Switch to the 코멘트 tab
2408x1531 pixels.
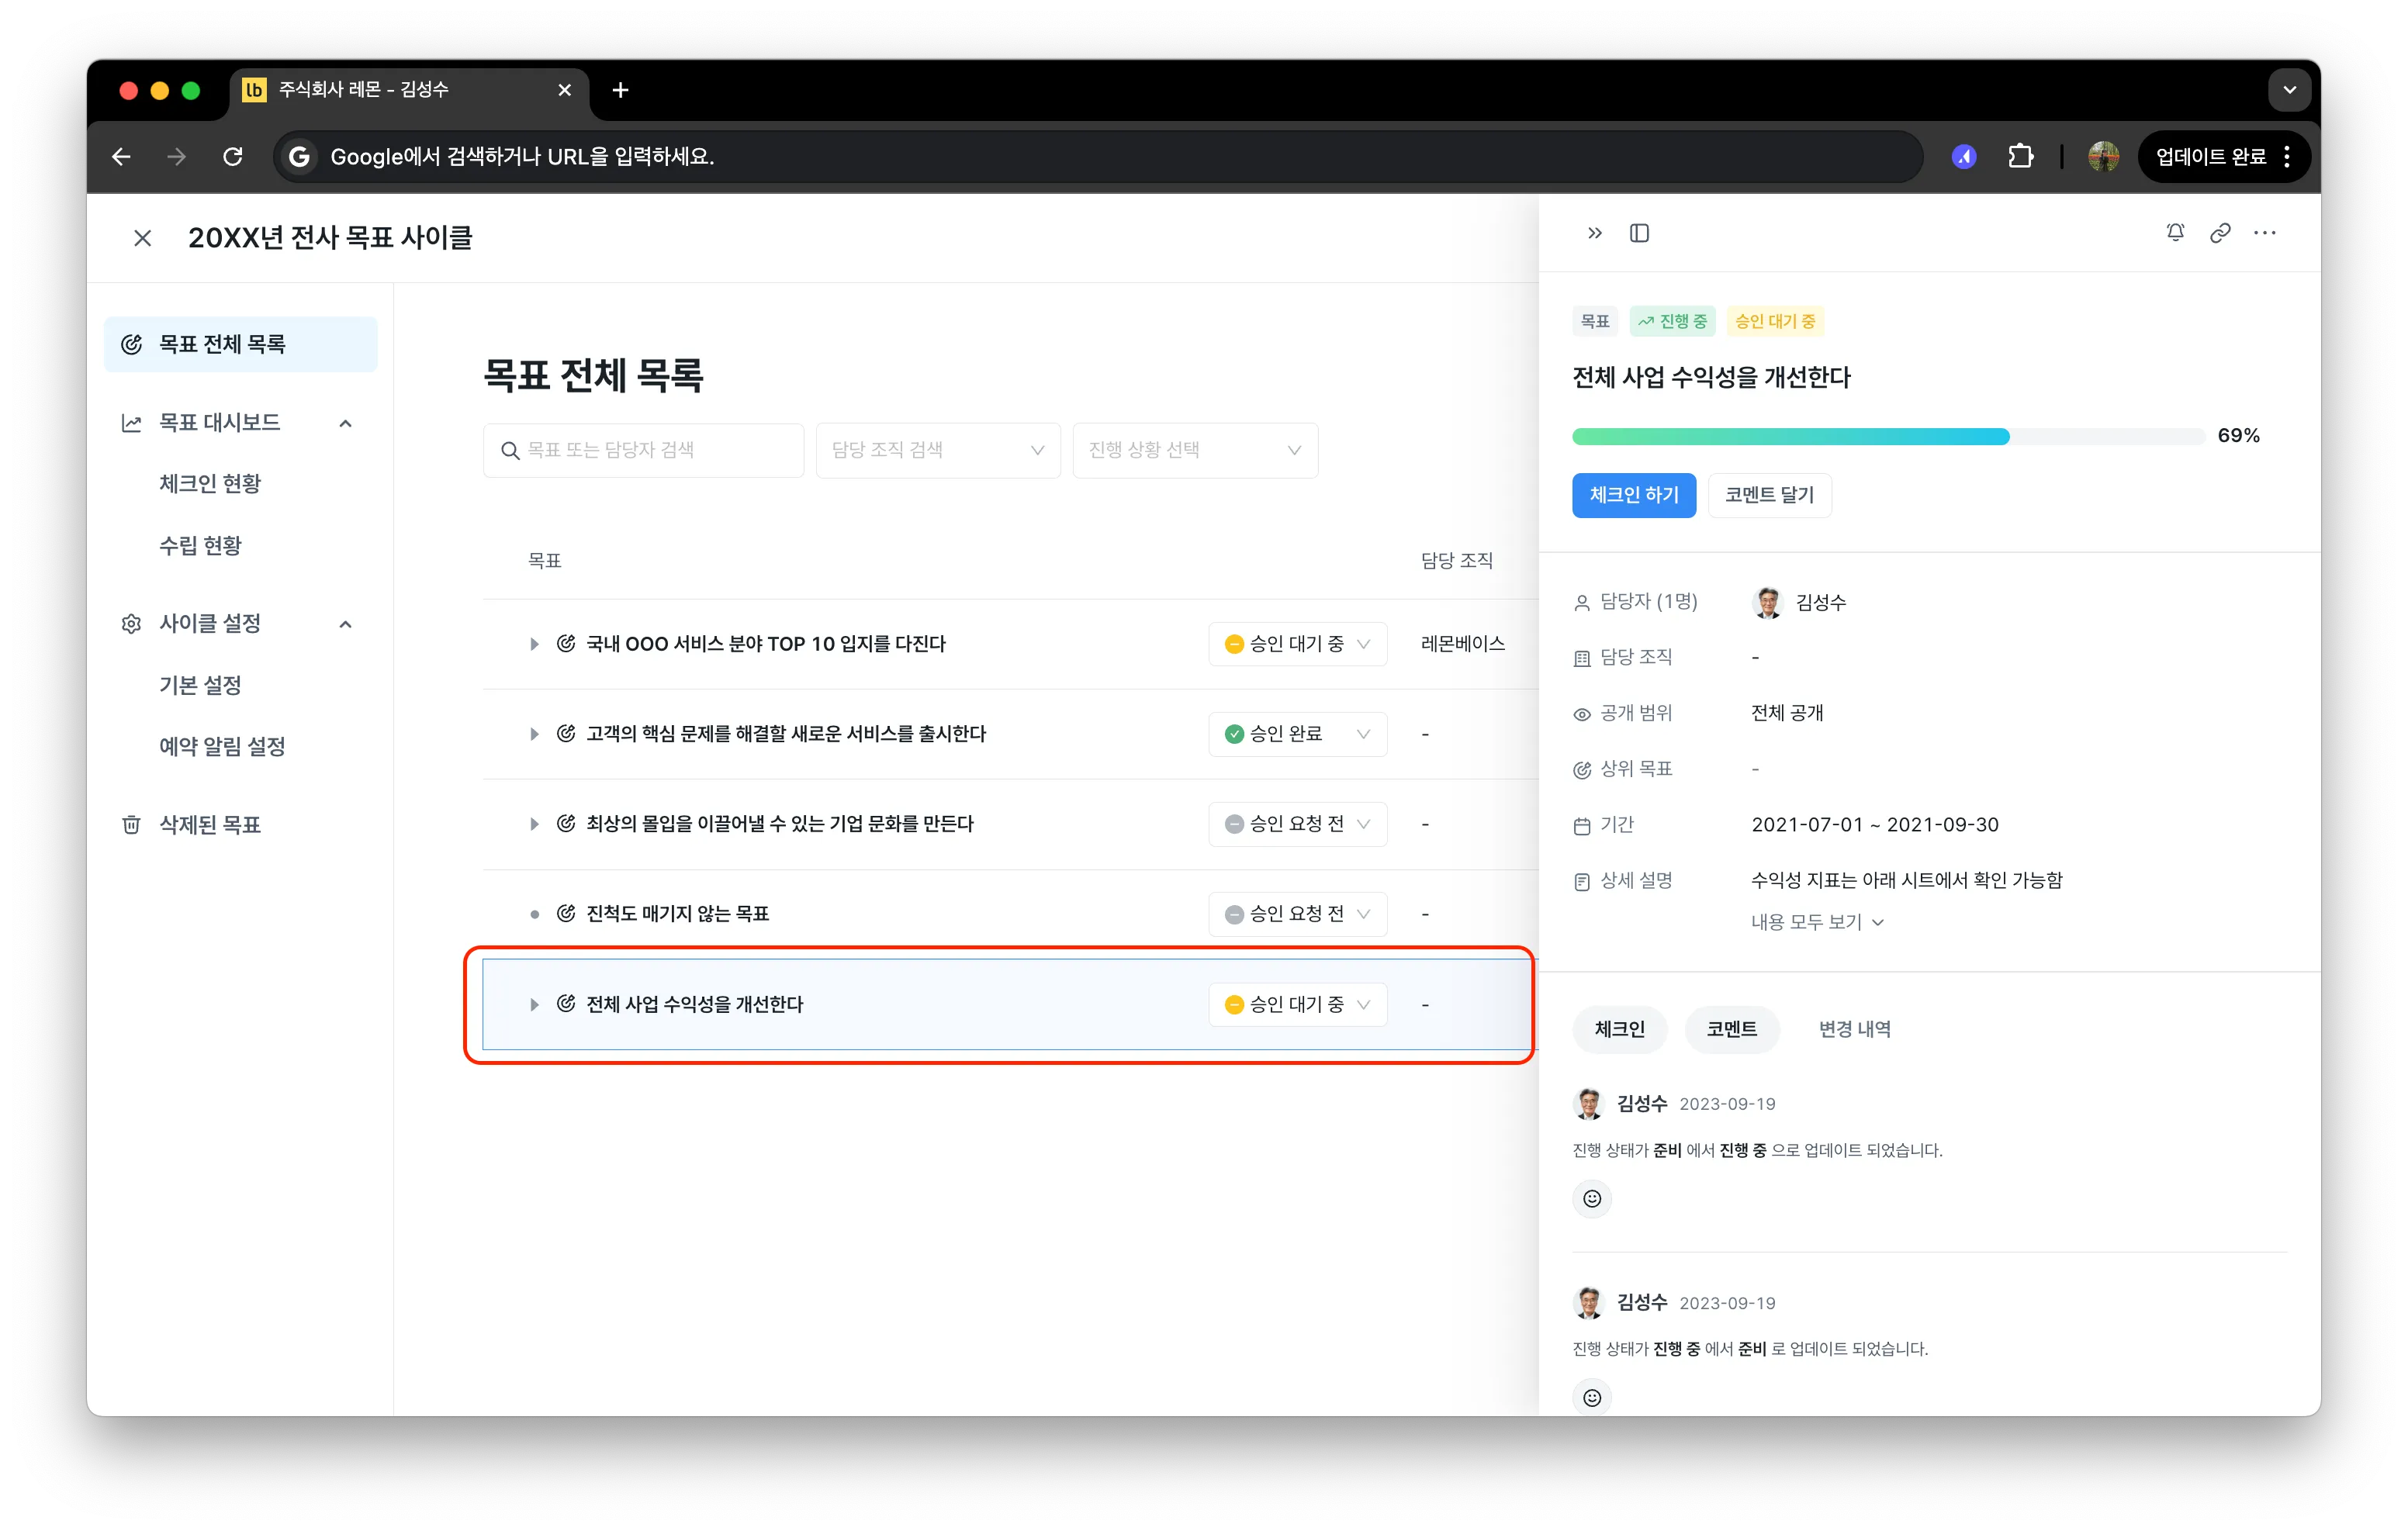(1731, 1029)
